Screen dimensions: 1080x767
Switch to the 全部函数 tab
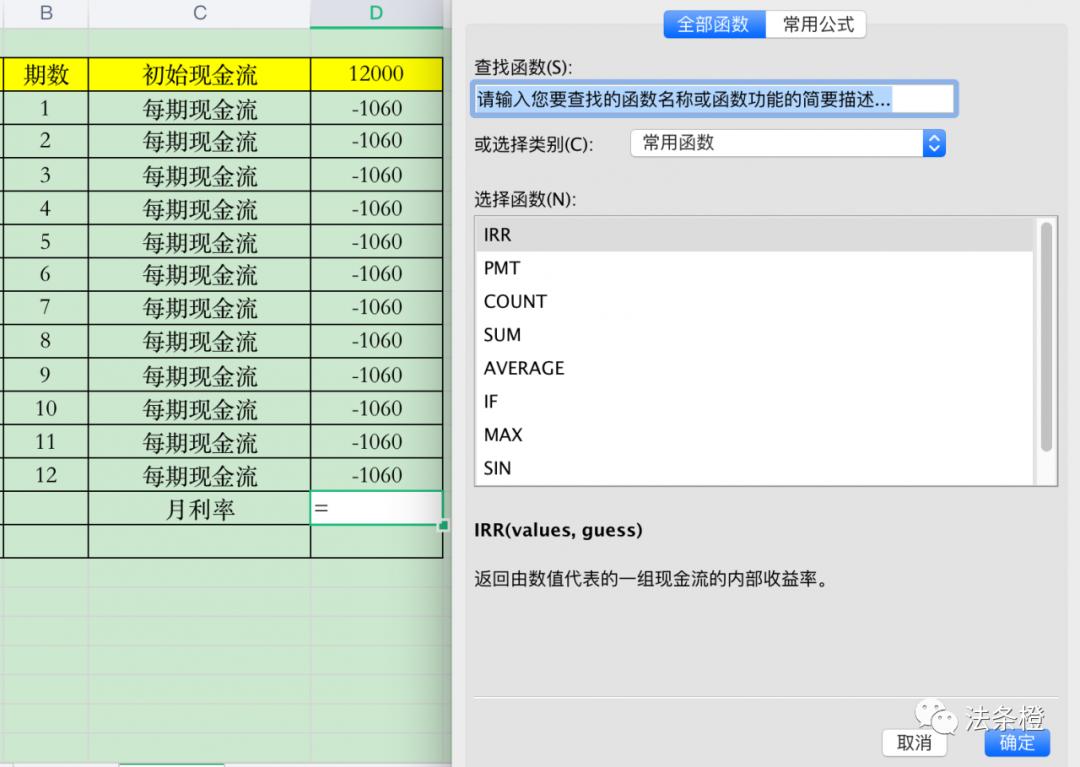714,24
